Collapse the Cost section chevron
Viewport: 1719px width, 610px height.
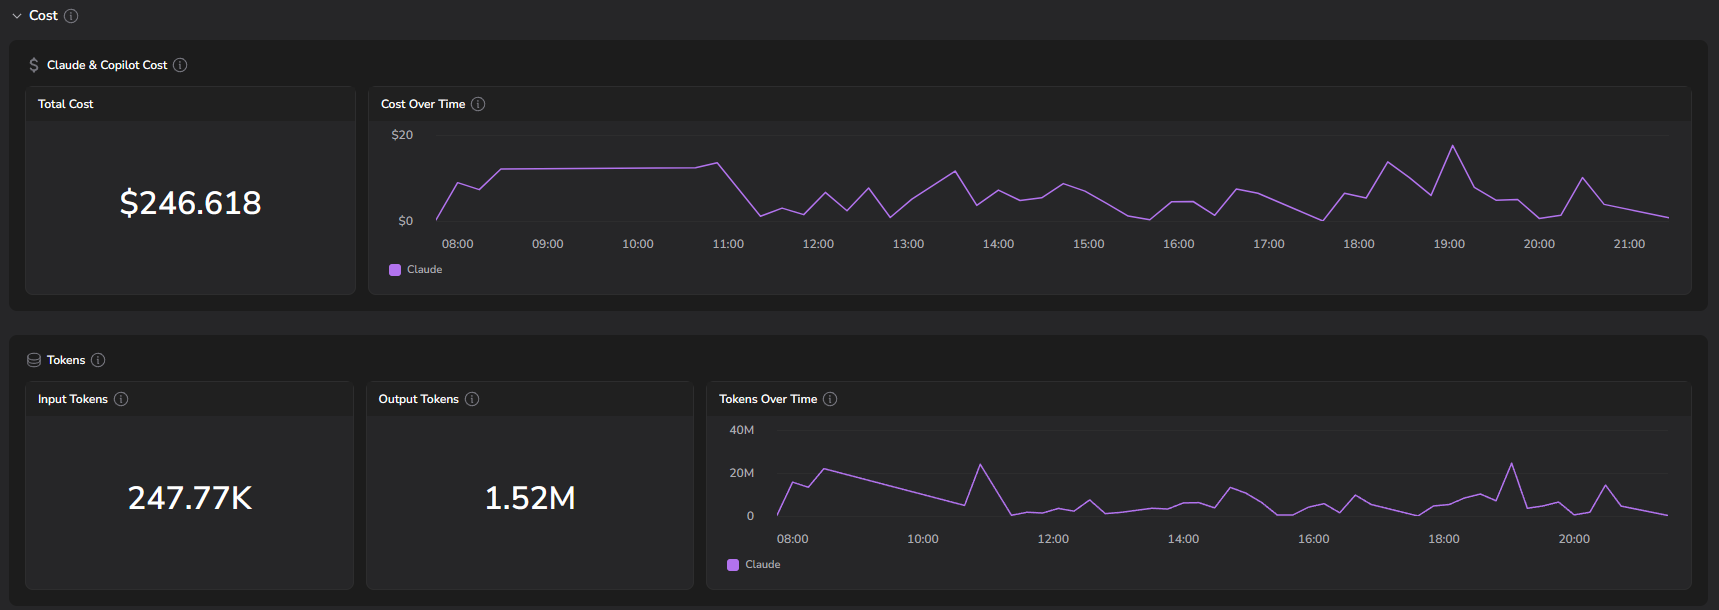point(17,16)
